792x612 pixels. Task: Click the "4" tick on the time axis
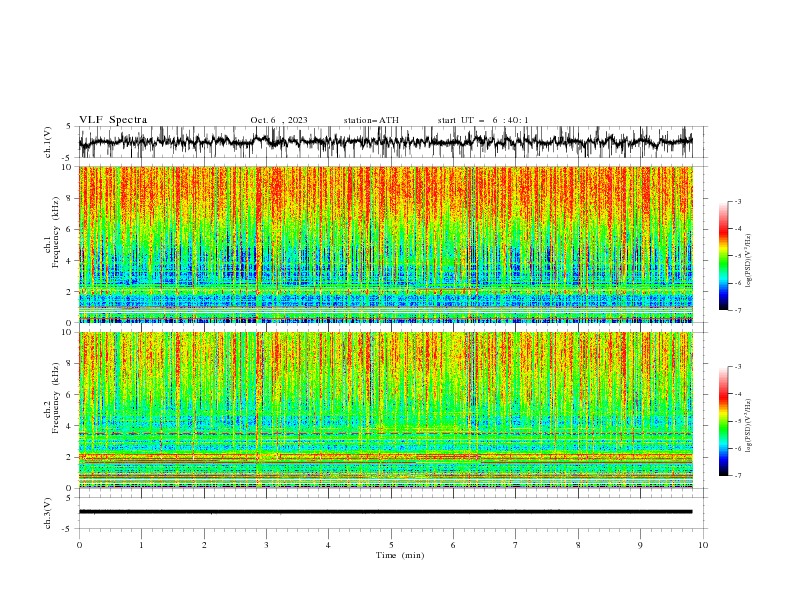click(328, 545)
